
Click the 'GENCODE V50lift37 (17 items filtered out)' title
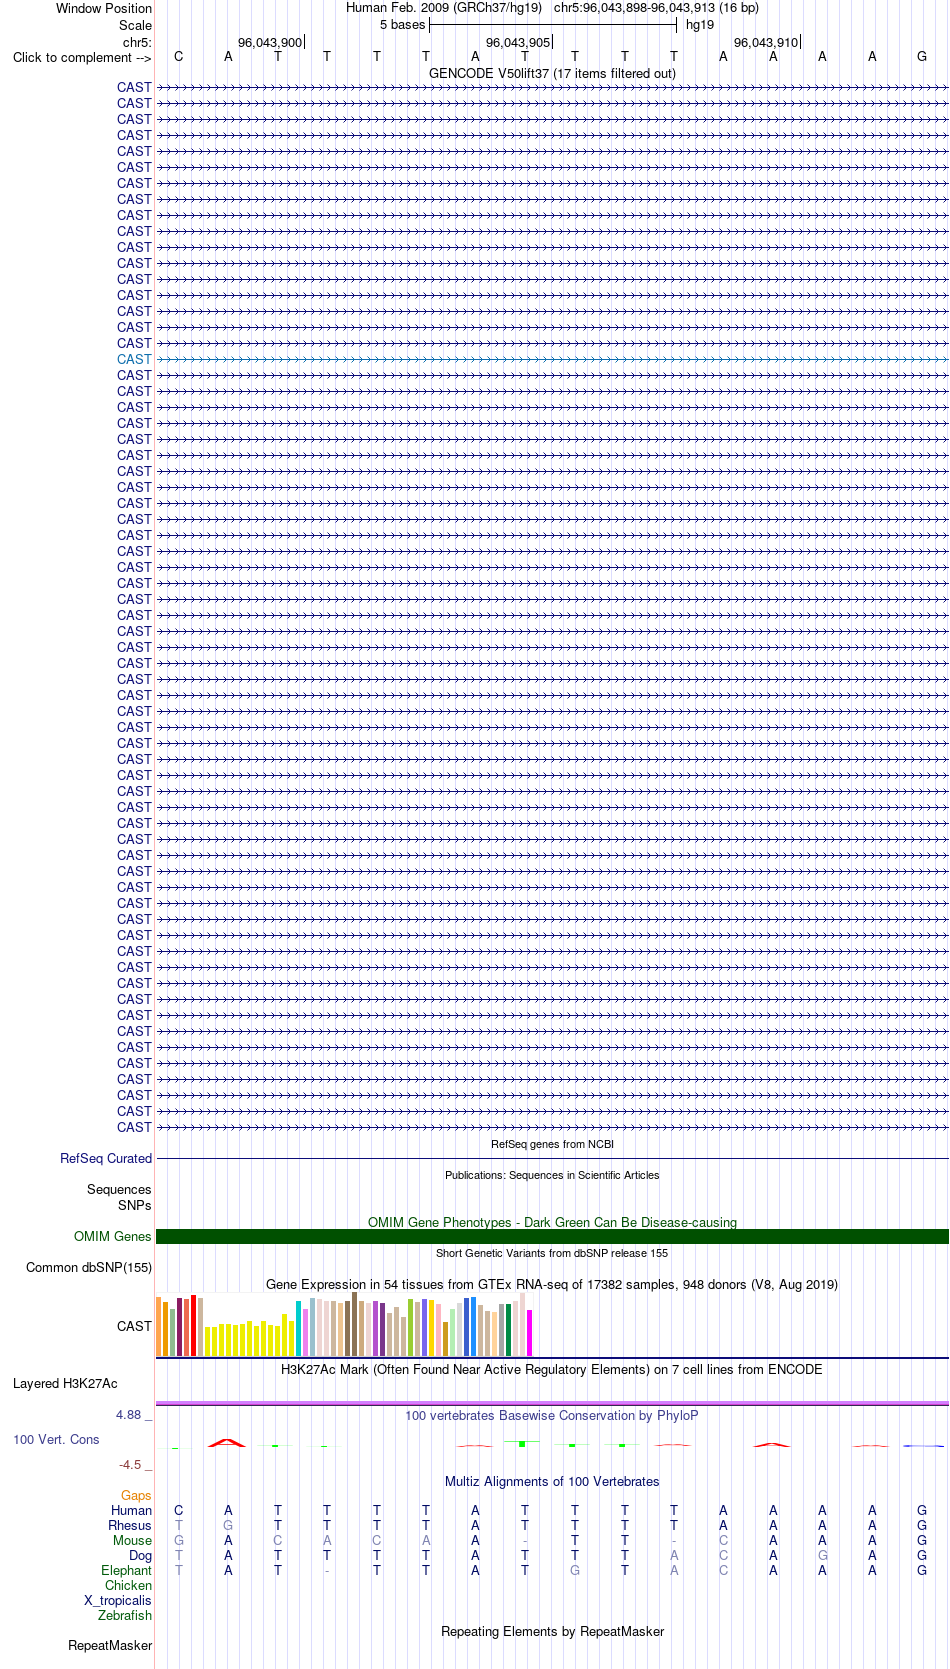tap(552, 73)
